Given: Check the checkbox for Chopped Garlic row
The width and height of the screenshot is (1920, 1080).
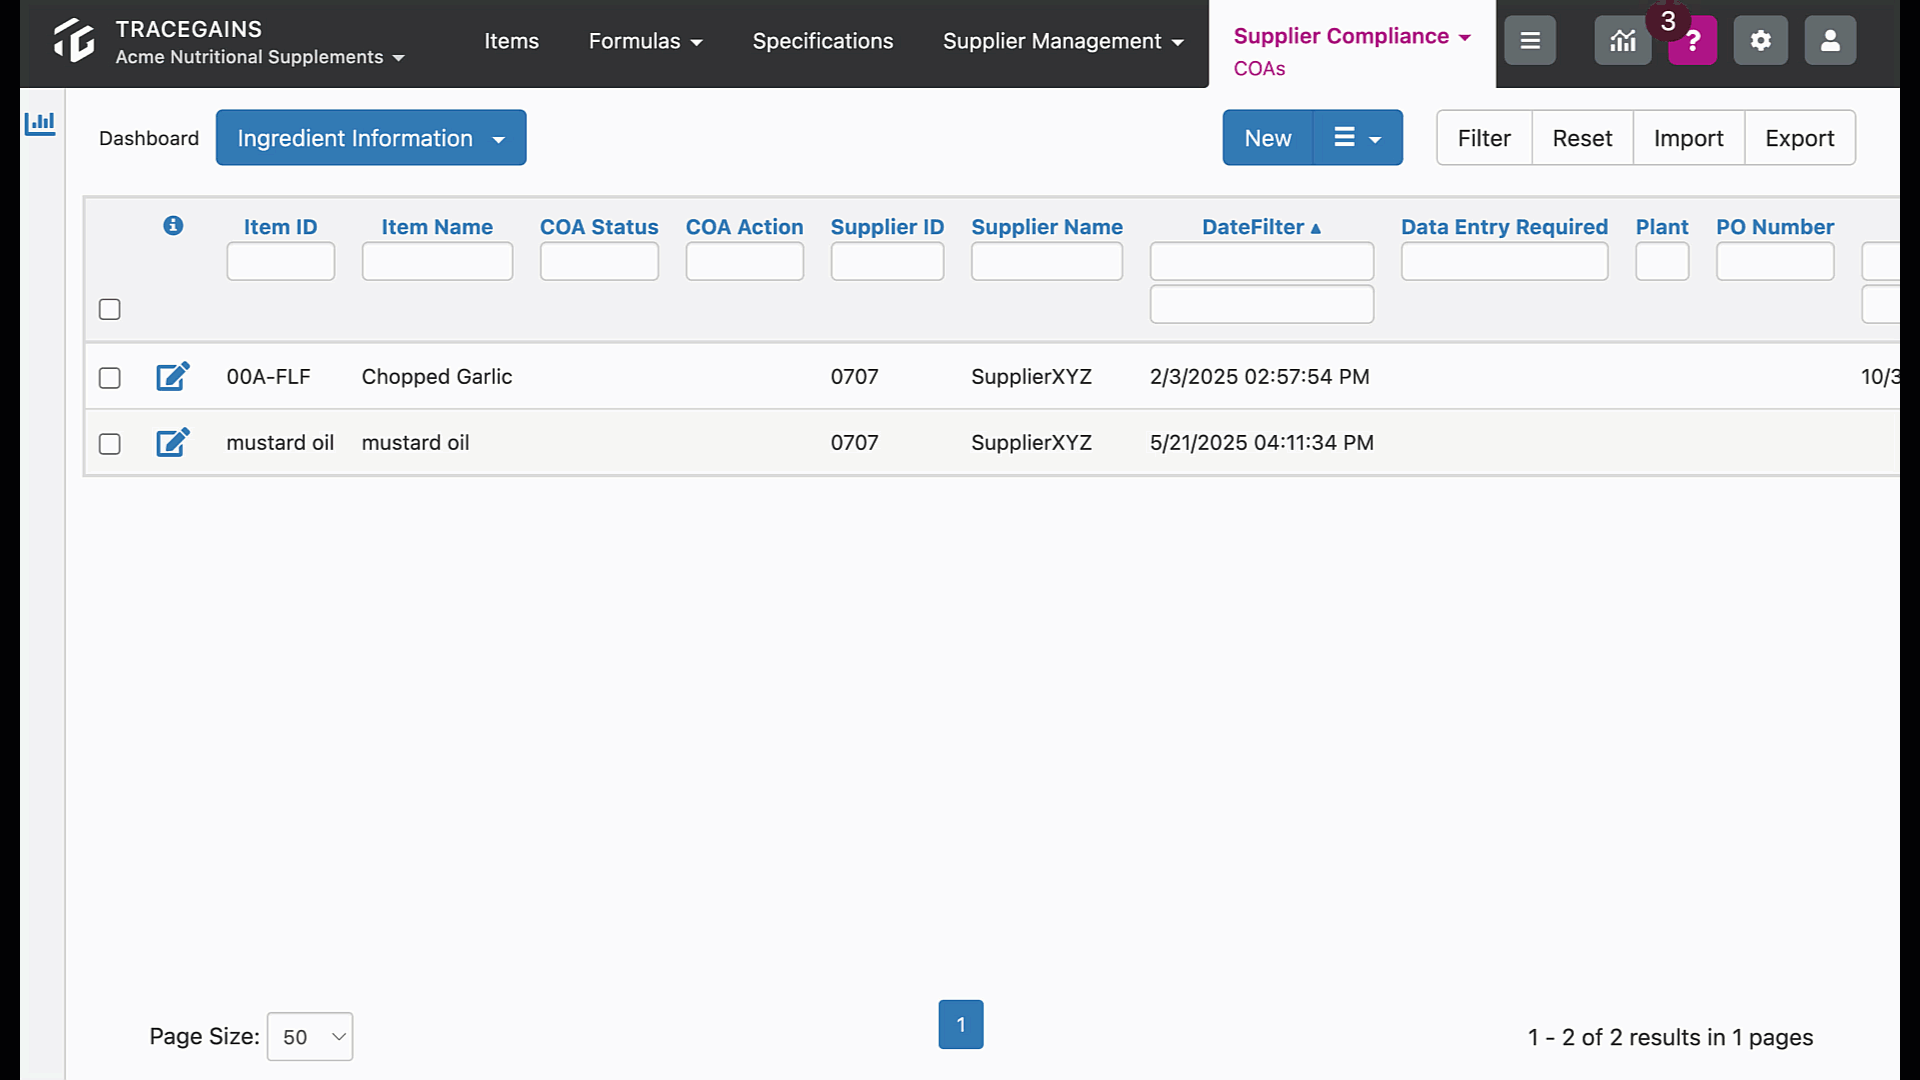Looking at the screenshot, I should (109, 377).
